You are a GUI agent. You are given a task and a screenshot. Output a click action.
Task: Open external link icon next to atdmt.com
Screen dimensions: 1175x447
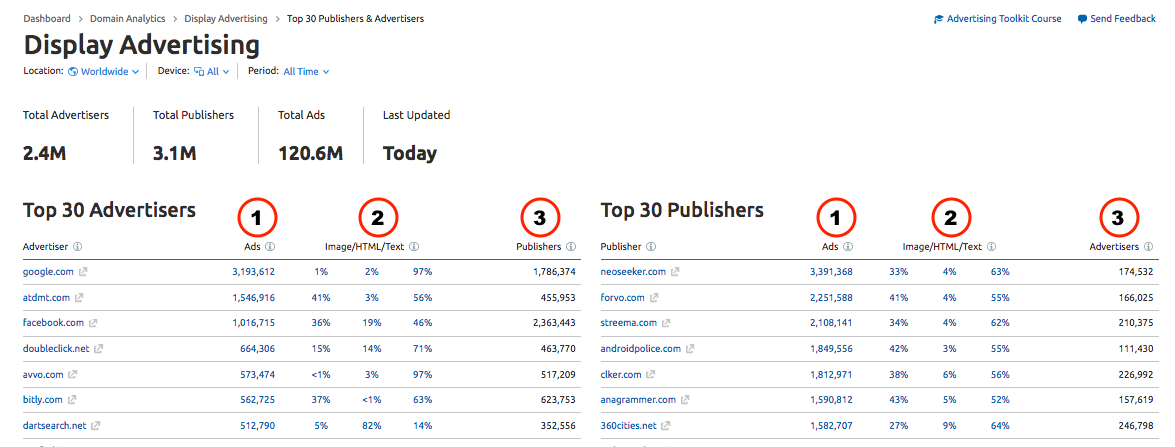pyautogui.click(x=79, y=297)
